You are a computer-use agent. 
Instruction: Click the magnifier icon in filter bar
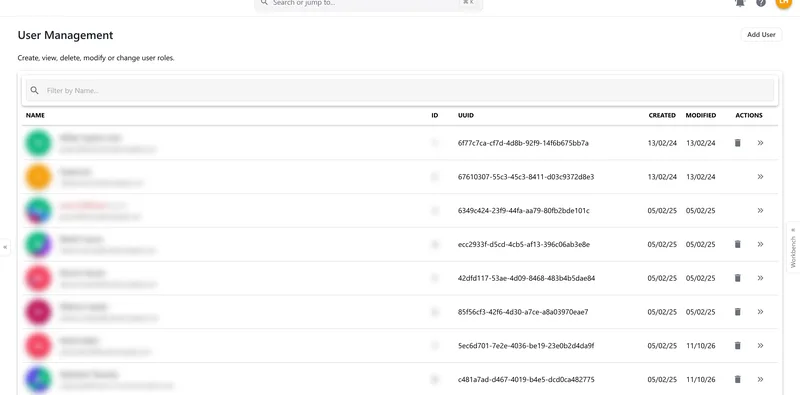click(34, 90)
